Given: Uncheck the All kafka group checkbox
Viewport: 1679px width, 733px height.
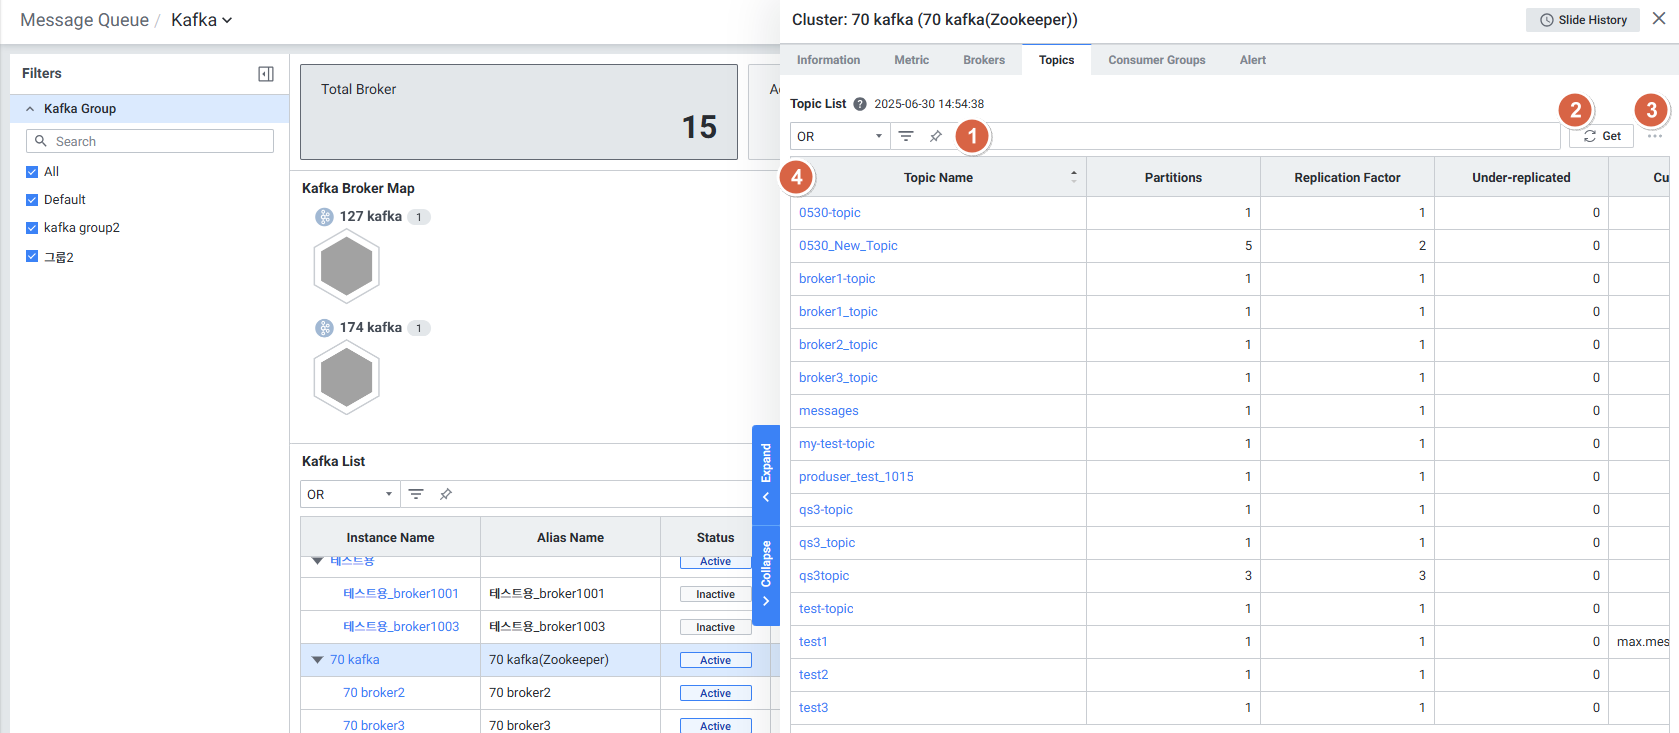Looking at the screenshot, I should tap(32, 172).
